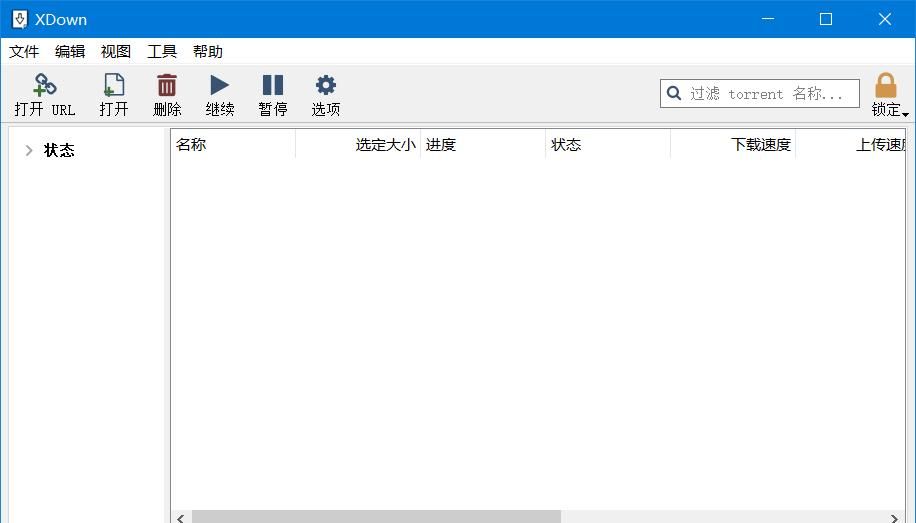Open the 文件 menu
The width and height of the screenshot is (916, 523).
[x=24, y=51]
